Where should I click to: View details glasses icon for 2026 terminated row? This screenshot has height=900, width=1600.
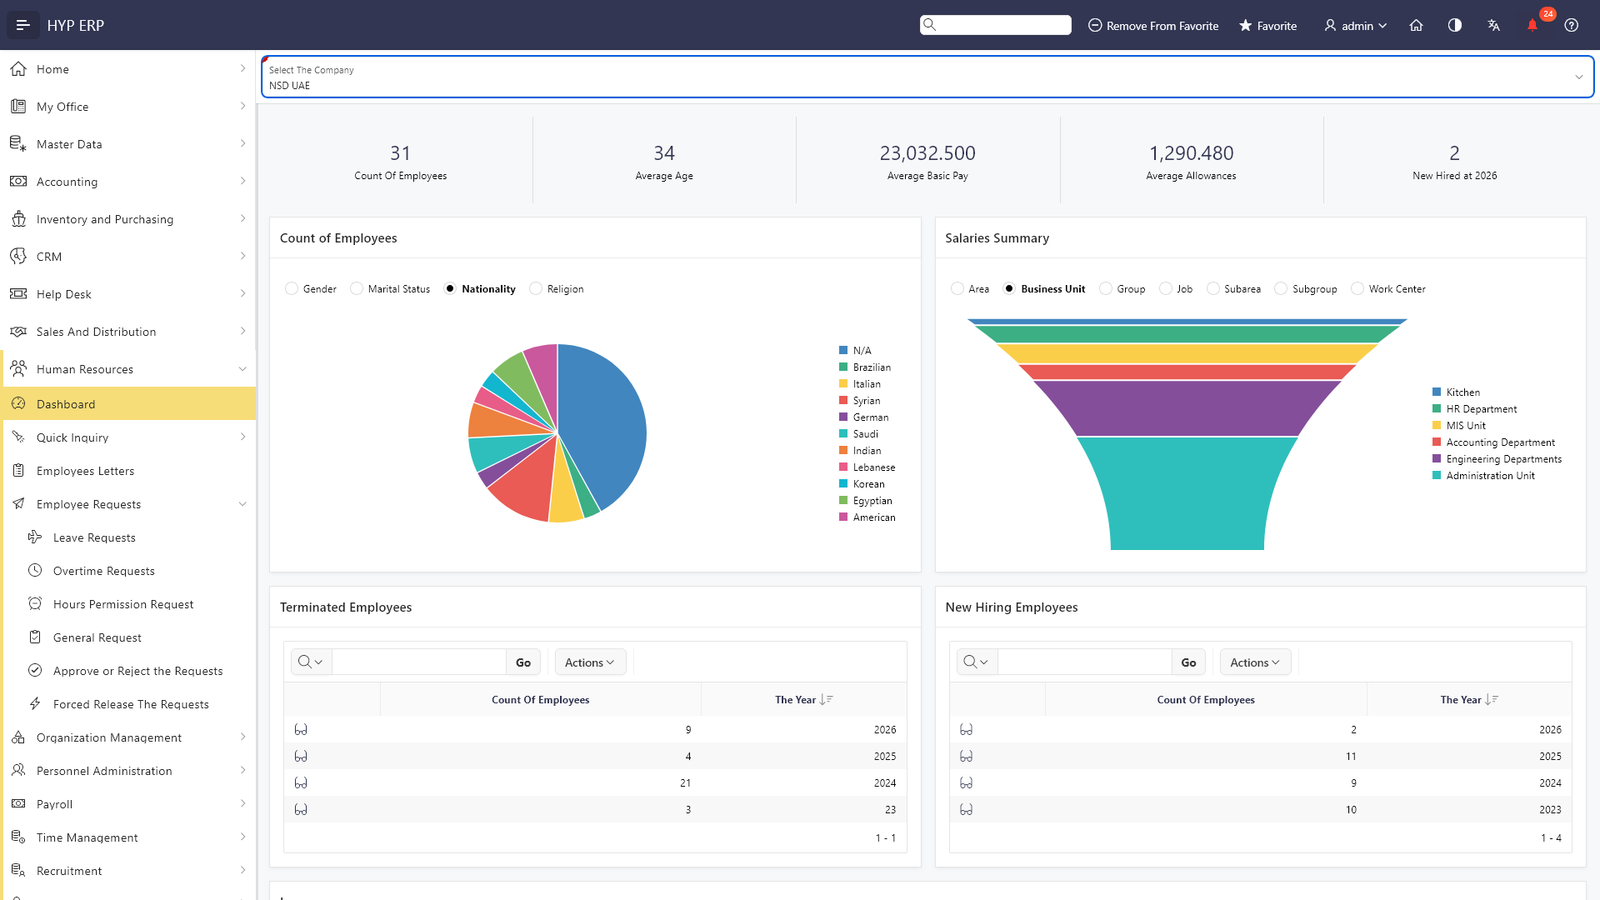tap(301, 730)
